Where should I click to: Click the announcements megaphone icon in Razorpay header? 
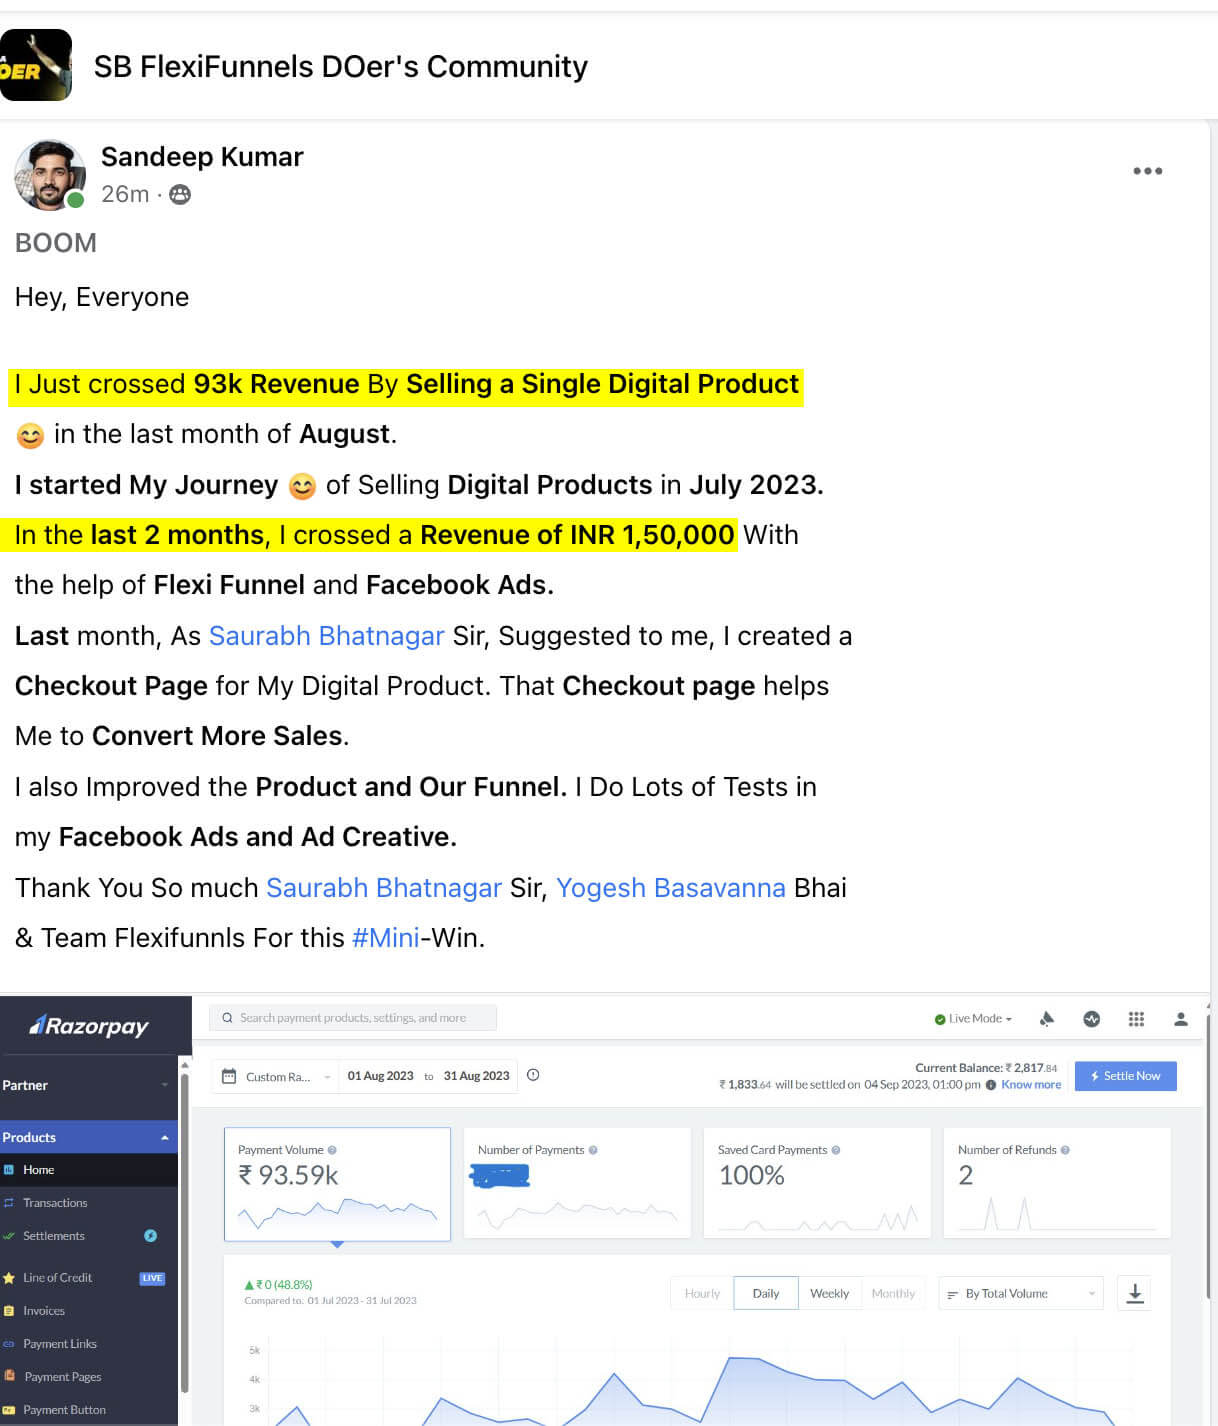pyautogui.click(x=1046, y=1018)
